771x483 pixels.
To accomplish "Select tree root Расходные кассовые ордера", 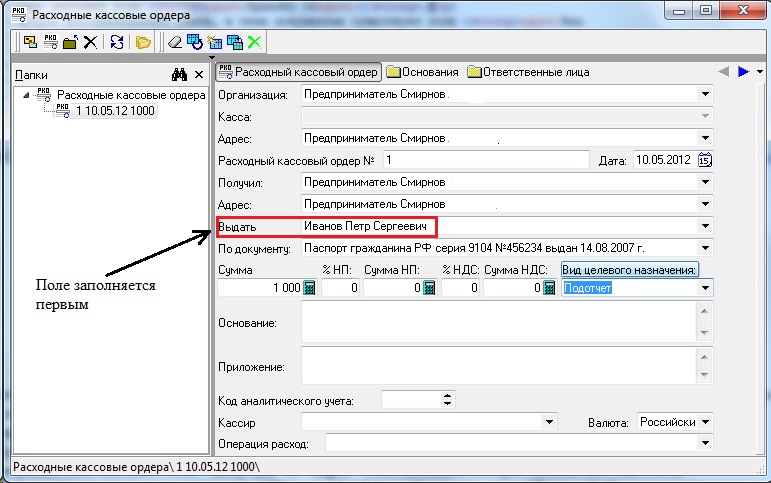I will 131,95.
